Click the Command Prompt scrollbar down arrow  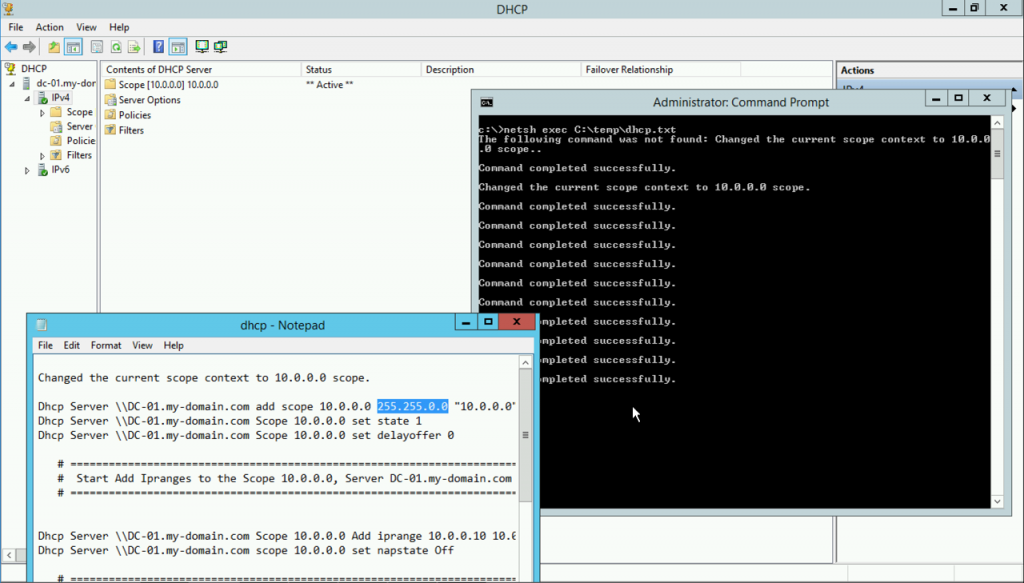coord(995,501)
